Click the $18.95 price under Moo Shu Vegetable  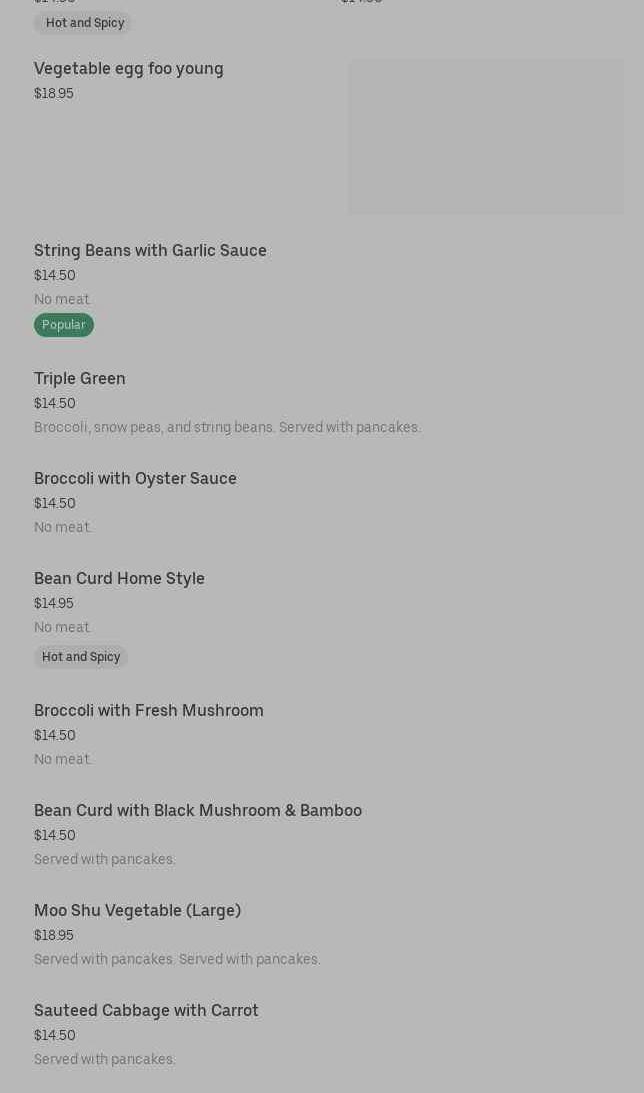click(x=54, y=935)
